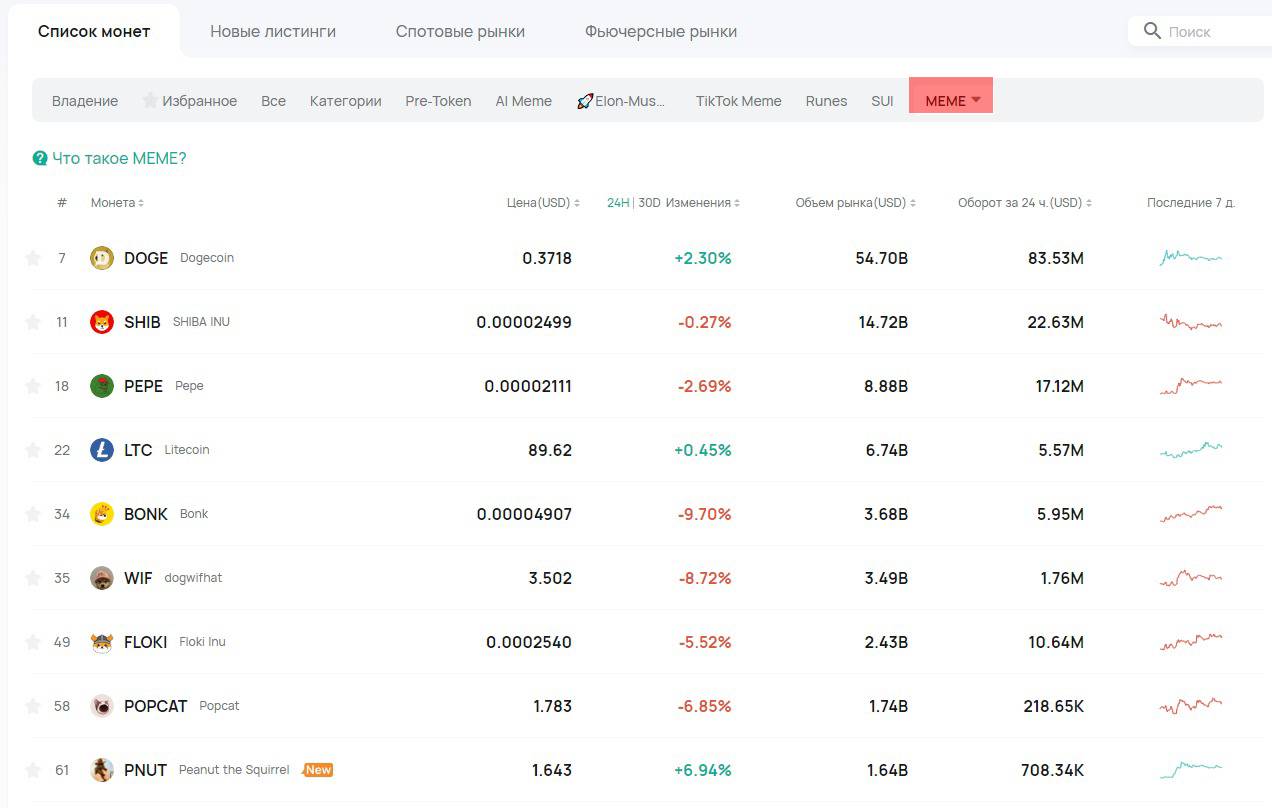The height and width of the screenshot is (808, 1272).
Task: Select the AI Meme filter
Action: (x=524, y=101)
